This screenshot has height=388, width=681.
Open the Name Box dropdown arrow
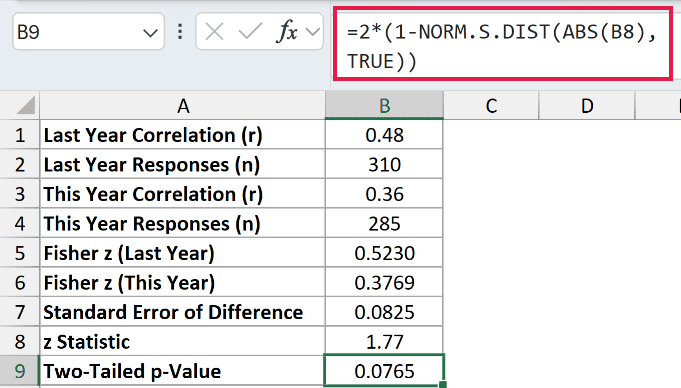[150, 33]
